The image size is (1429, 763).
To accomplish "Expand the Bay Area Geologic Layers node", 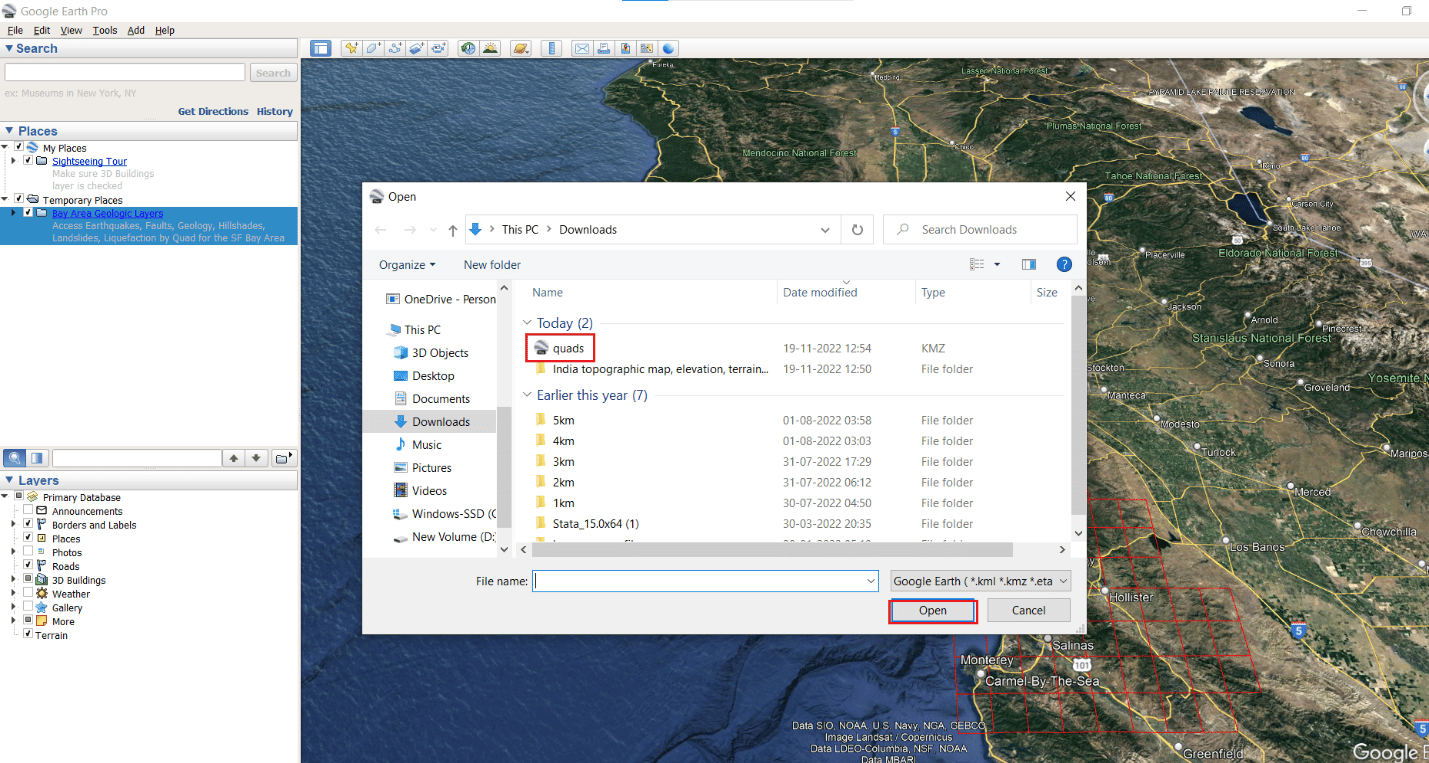I will [x=14, y=213].
